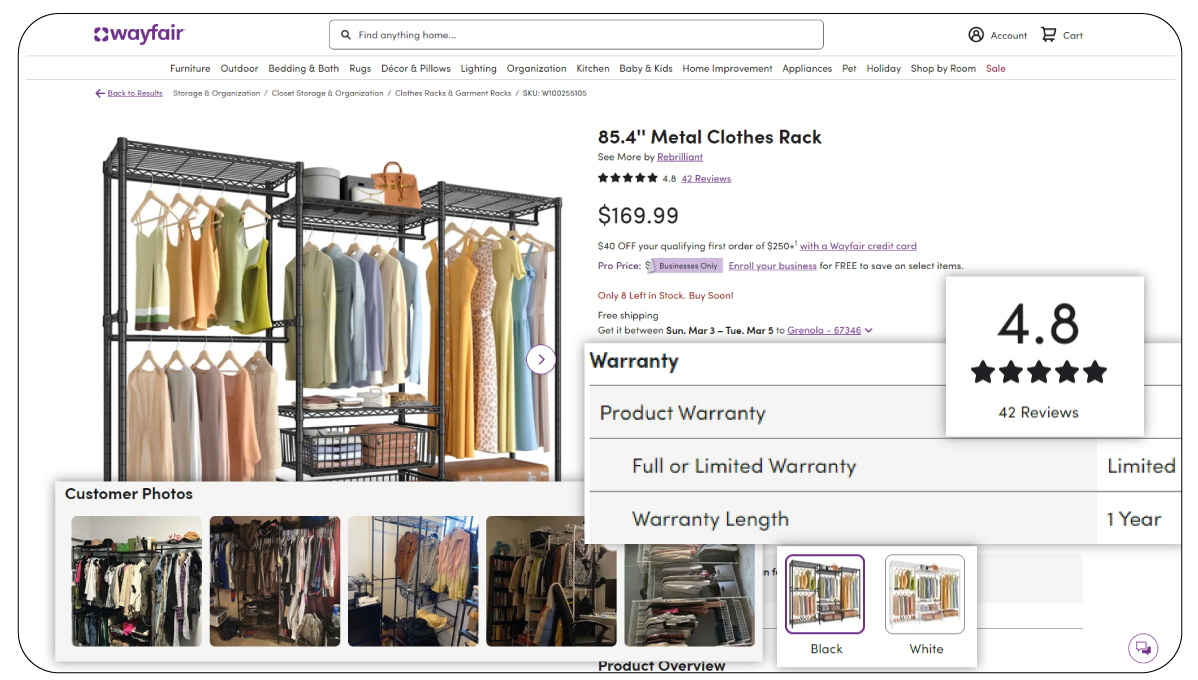The image size is (1198, 680).
Task: Click the small star rating under product title
Action: pos(627,178)
